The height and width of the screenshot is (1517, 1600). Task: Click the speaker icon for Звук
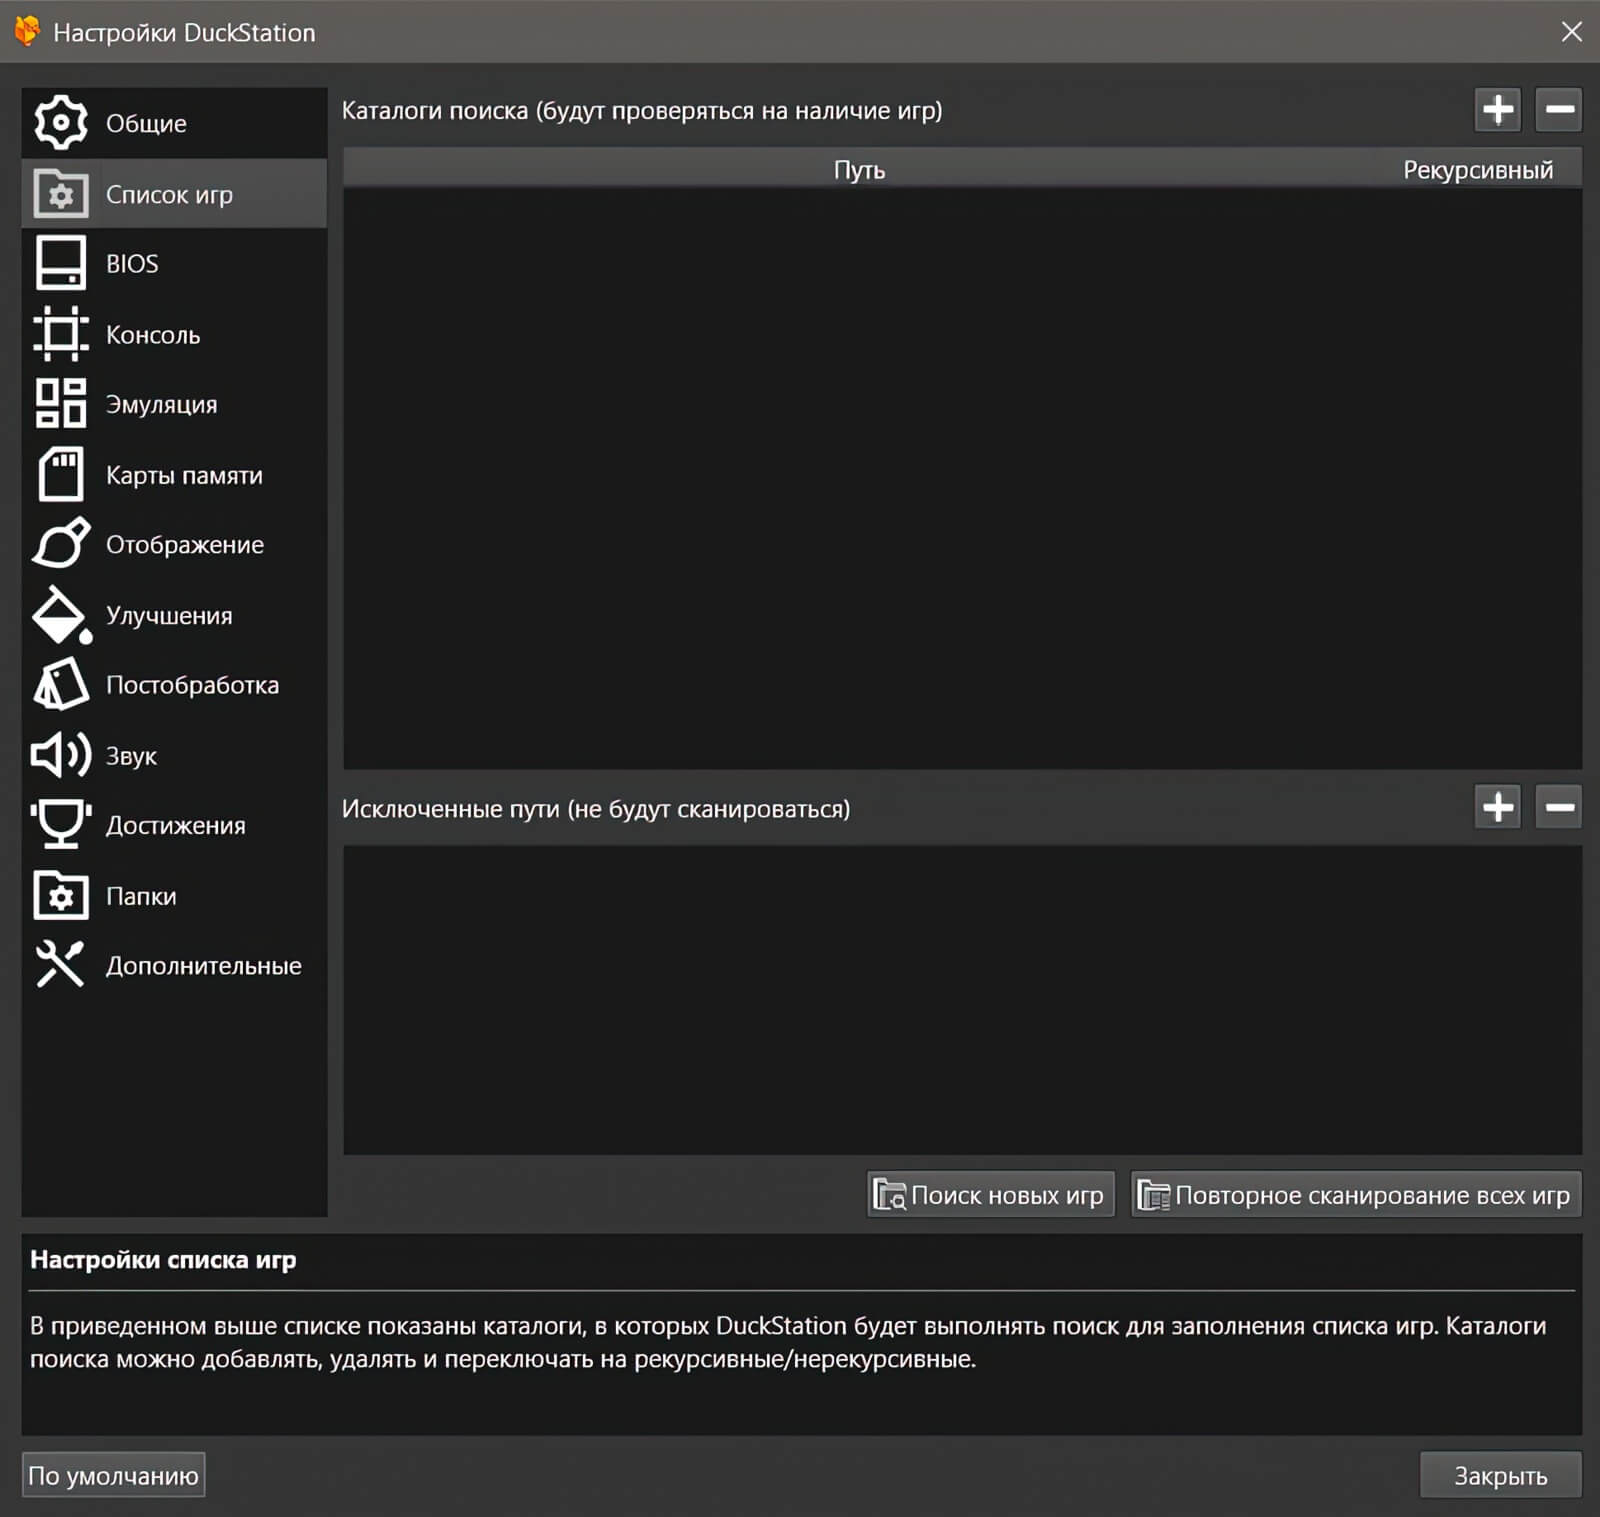(61, 755)
